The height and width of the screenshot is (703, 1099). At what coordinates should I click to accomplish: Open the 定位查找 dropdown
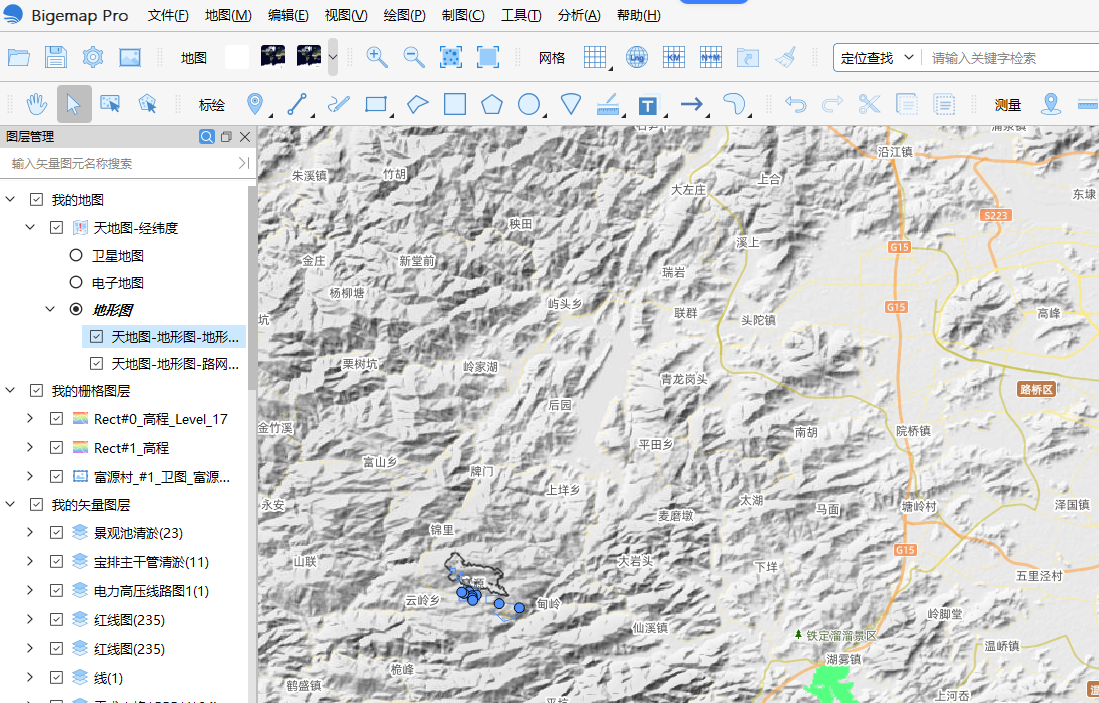[878, 57]
